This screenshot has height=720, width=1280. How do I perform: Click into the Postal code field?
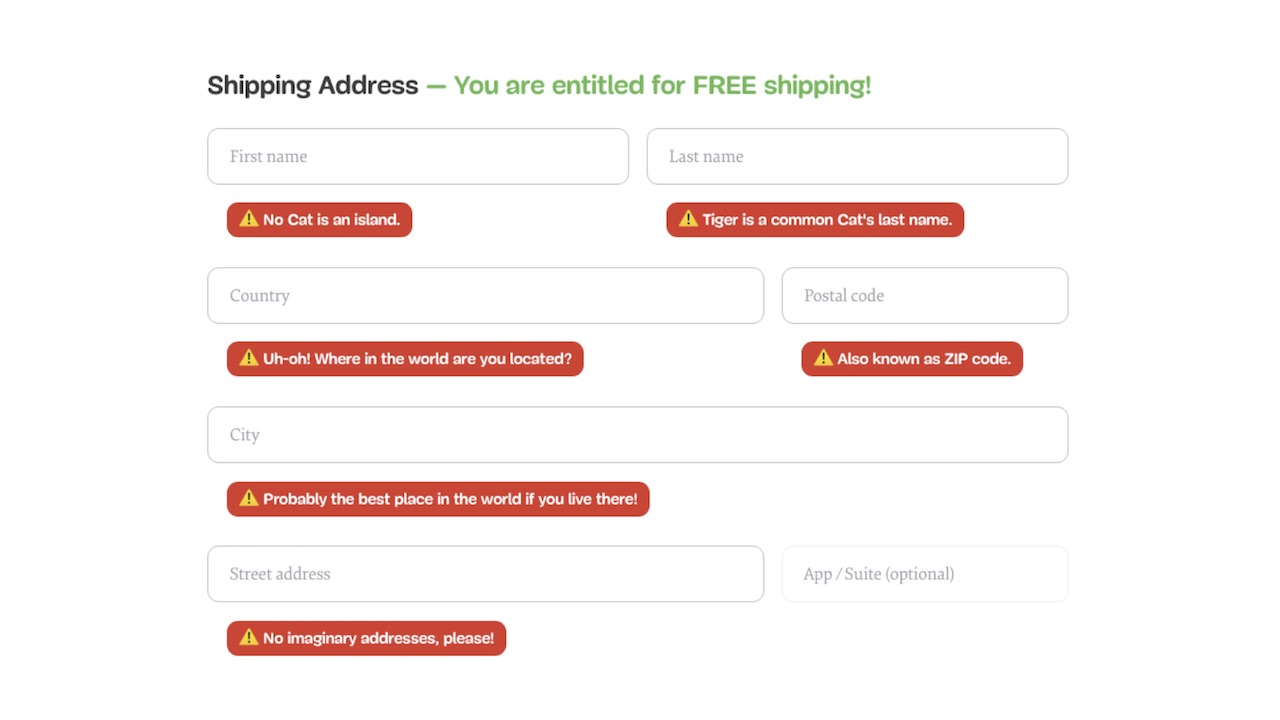pyautogui.click(x=924, y=295)
